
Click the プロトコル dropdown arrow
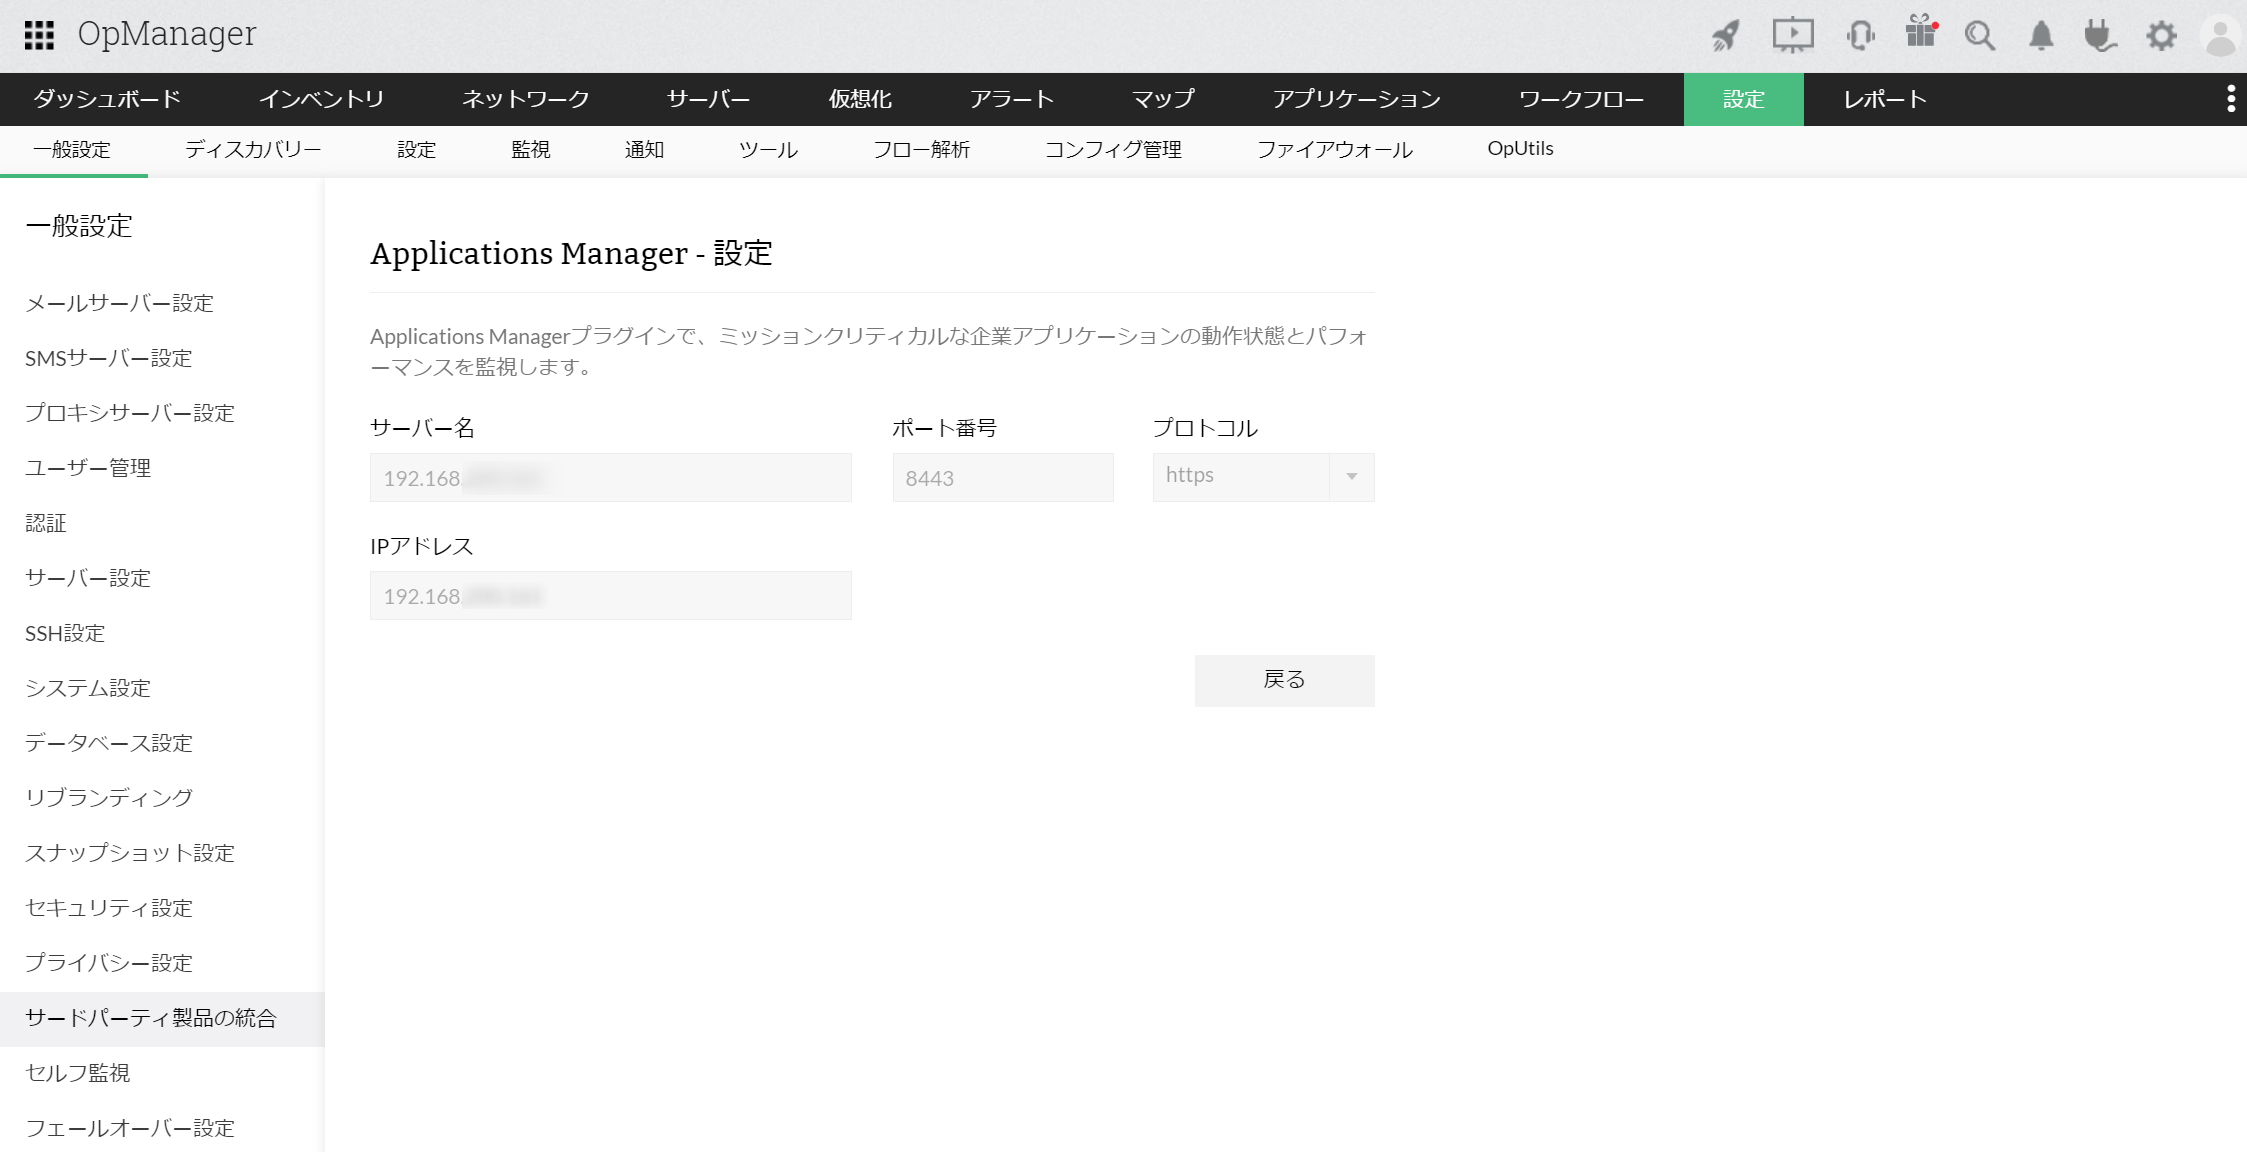tap(1351, 477)
